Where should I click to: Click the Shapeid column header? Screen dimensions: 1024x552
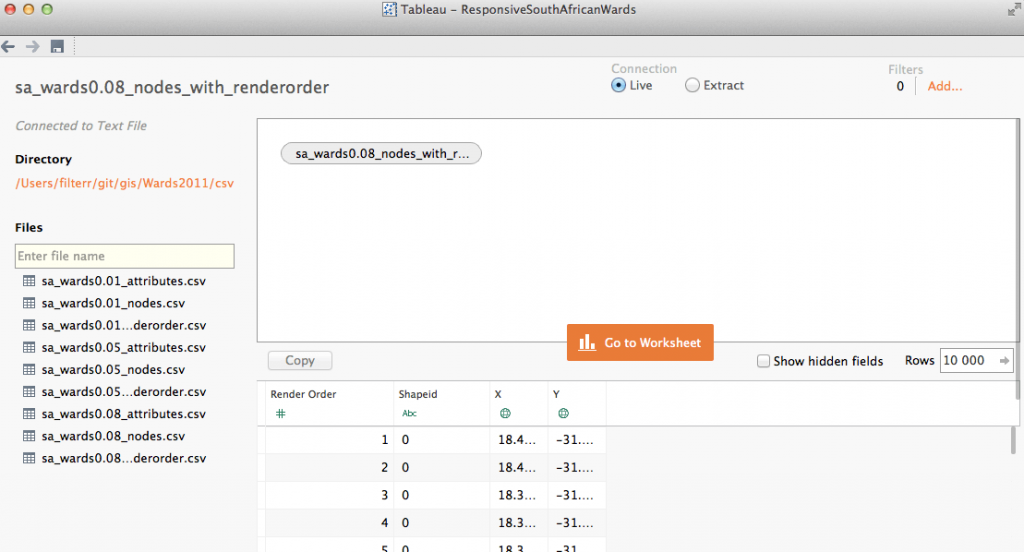[x=418, y=395]
